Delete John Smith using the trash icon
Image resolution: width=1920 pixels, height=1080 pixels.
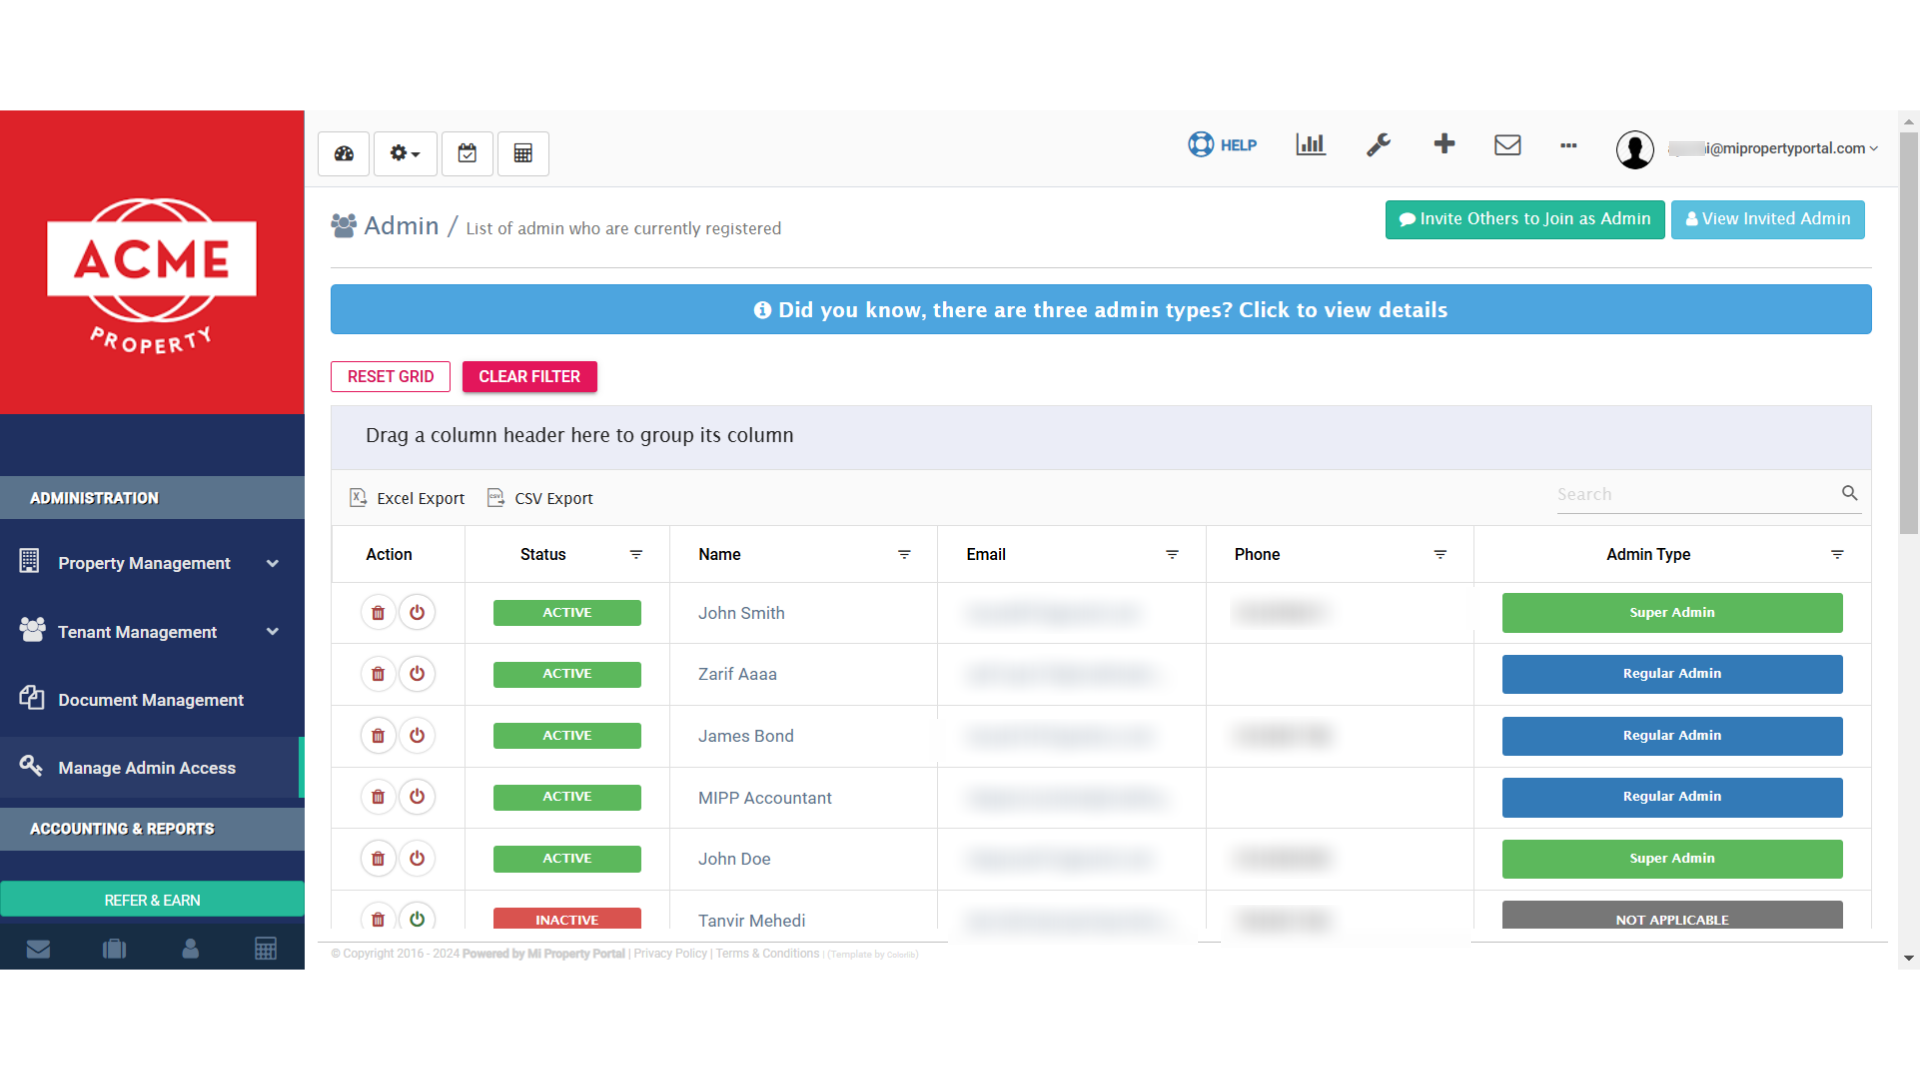(x=377, y=612)
